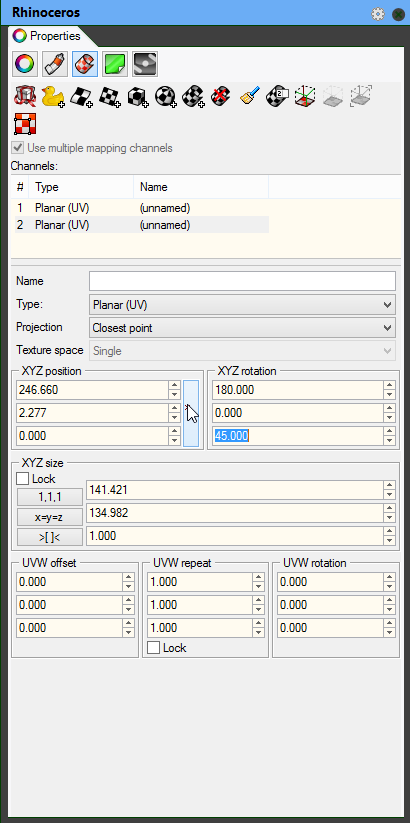Image resolution: width=410 pixels, height=823 pixels.
Task: Decrease the 45.000 rotation value with down arrow
Action: tap(389, 441)
